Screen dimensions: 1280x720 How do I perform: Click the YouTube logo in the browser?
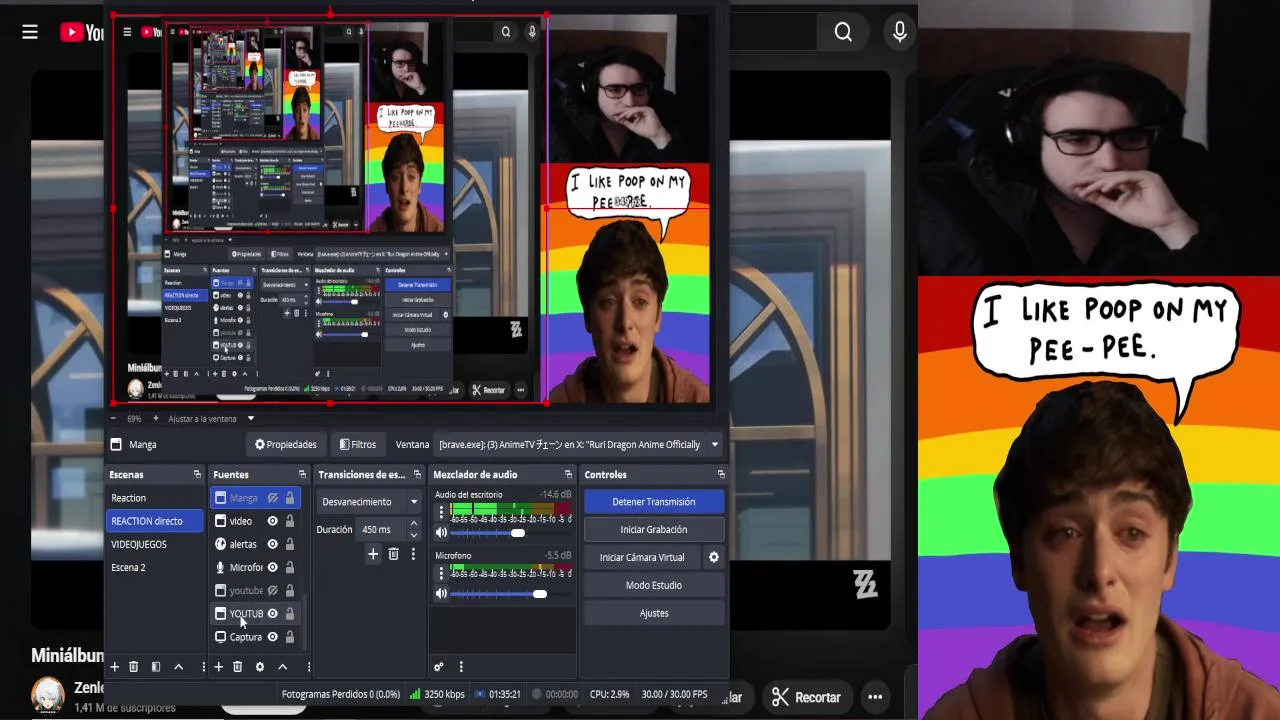pyautogui.click(x=82, y=32)
